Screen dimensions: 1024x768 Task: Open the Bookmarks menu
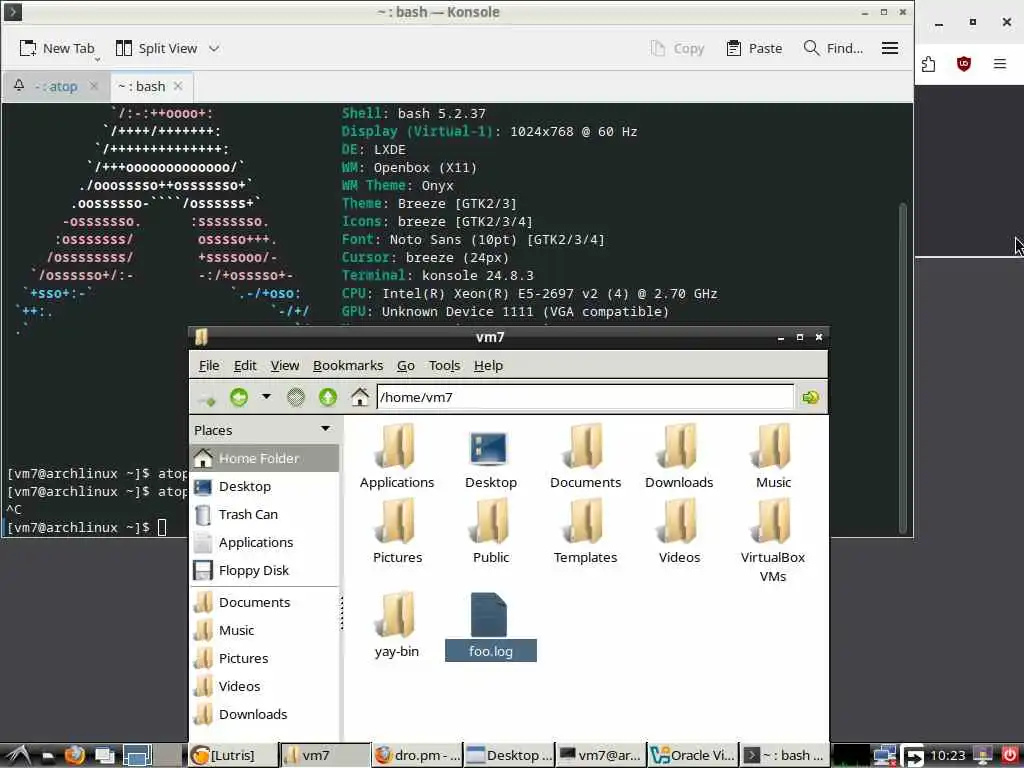pyautogui.click(x=348, y=366)
